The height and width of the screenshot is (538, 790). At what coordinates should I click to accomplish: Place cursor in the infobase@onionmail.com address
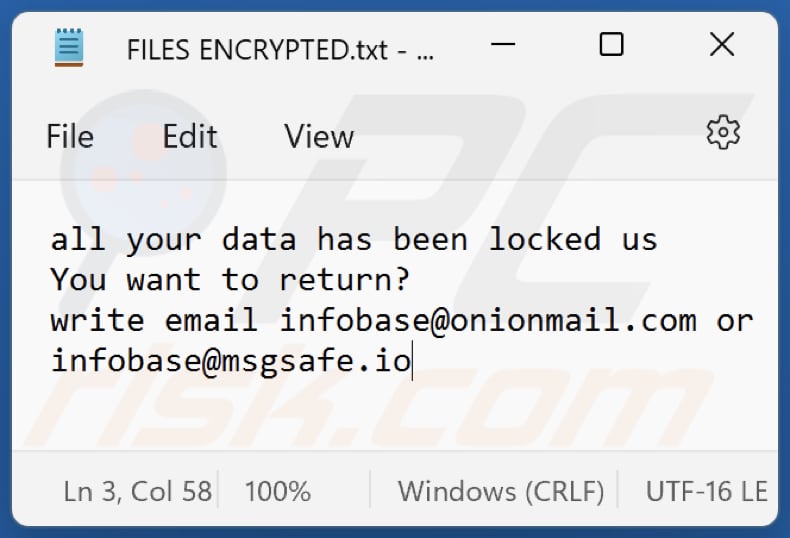tap(488, 320)
